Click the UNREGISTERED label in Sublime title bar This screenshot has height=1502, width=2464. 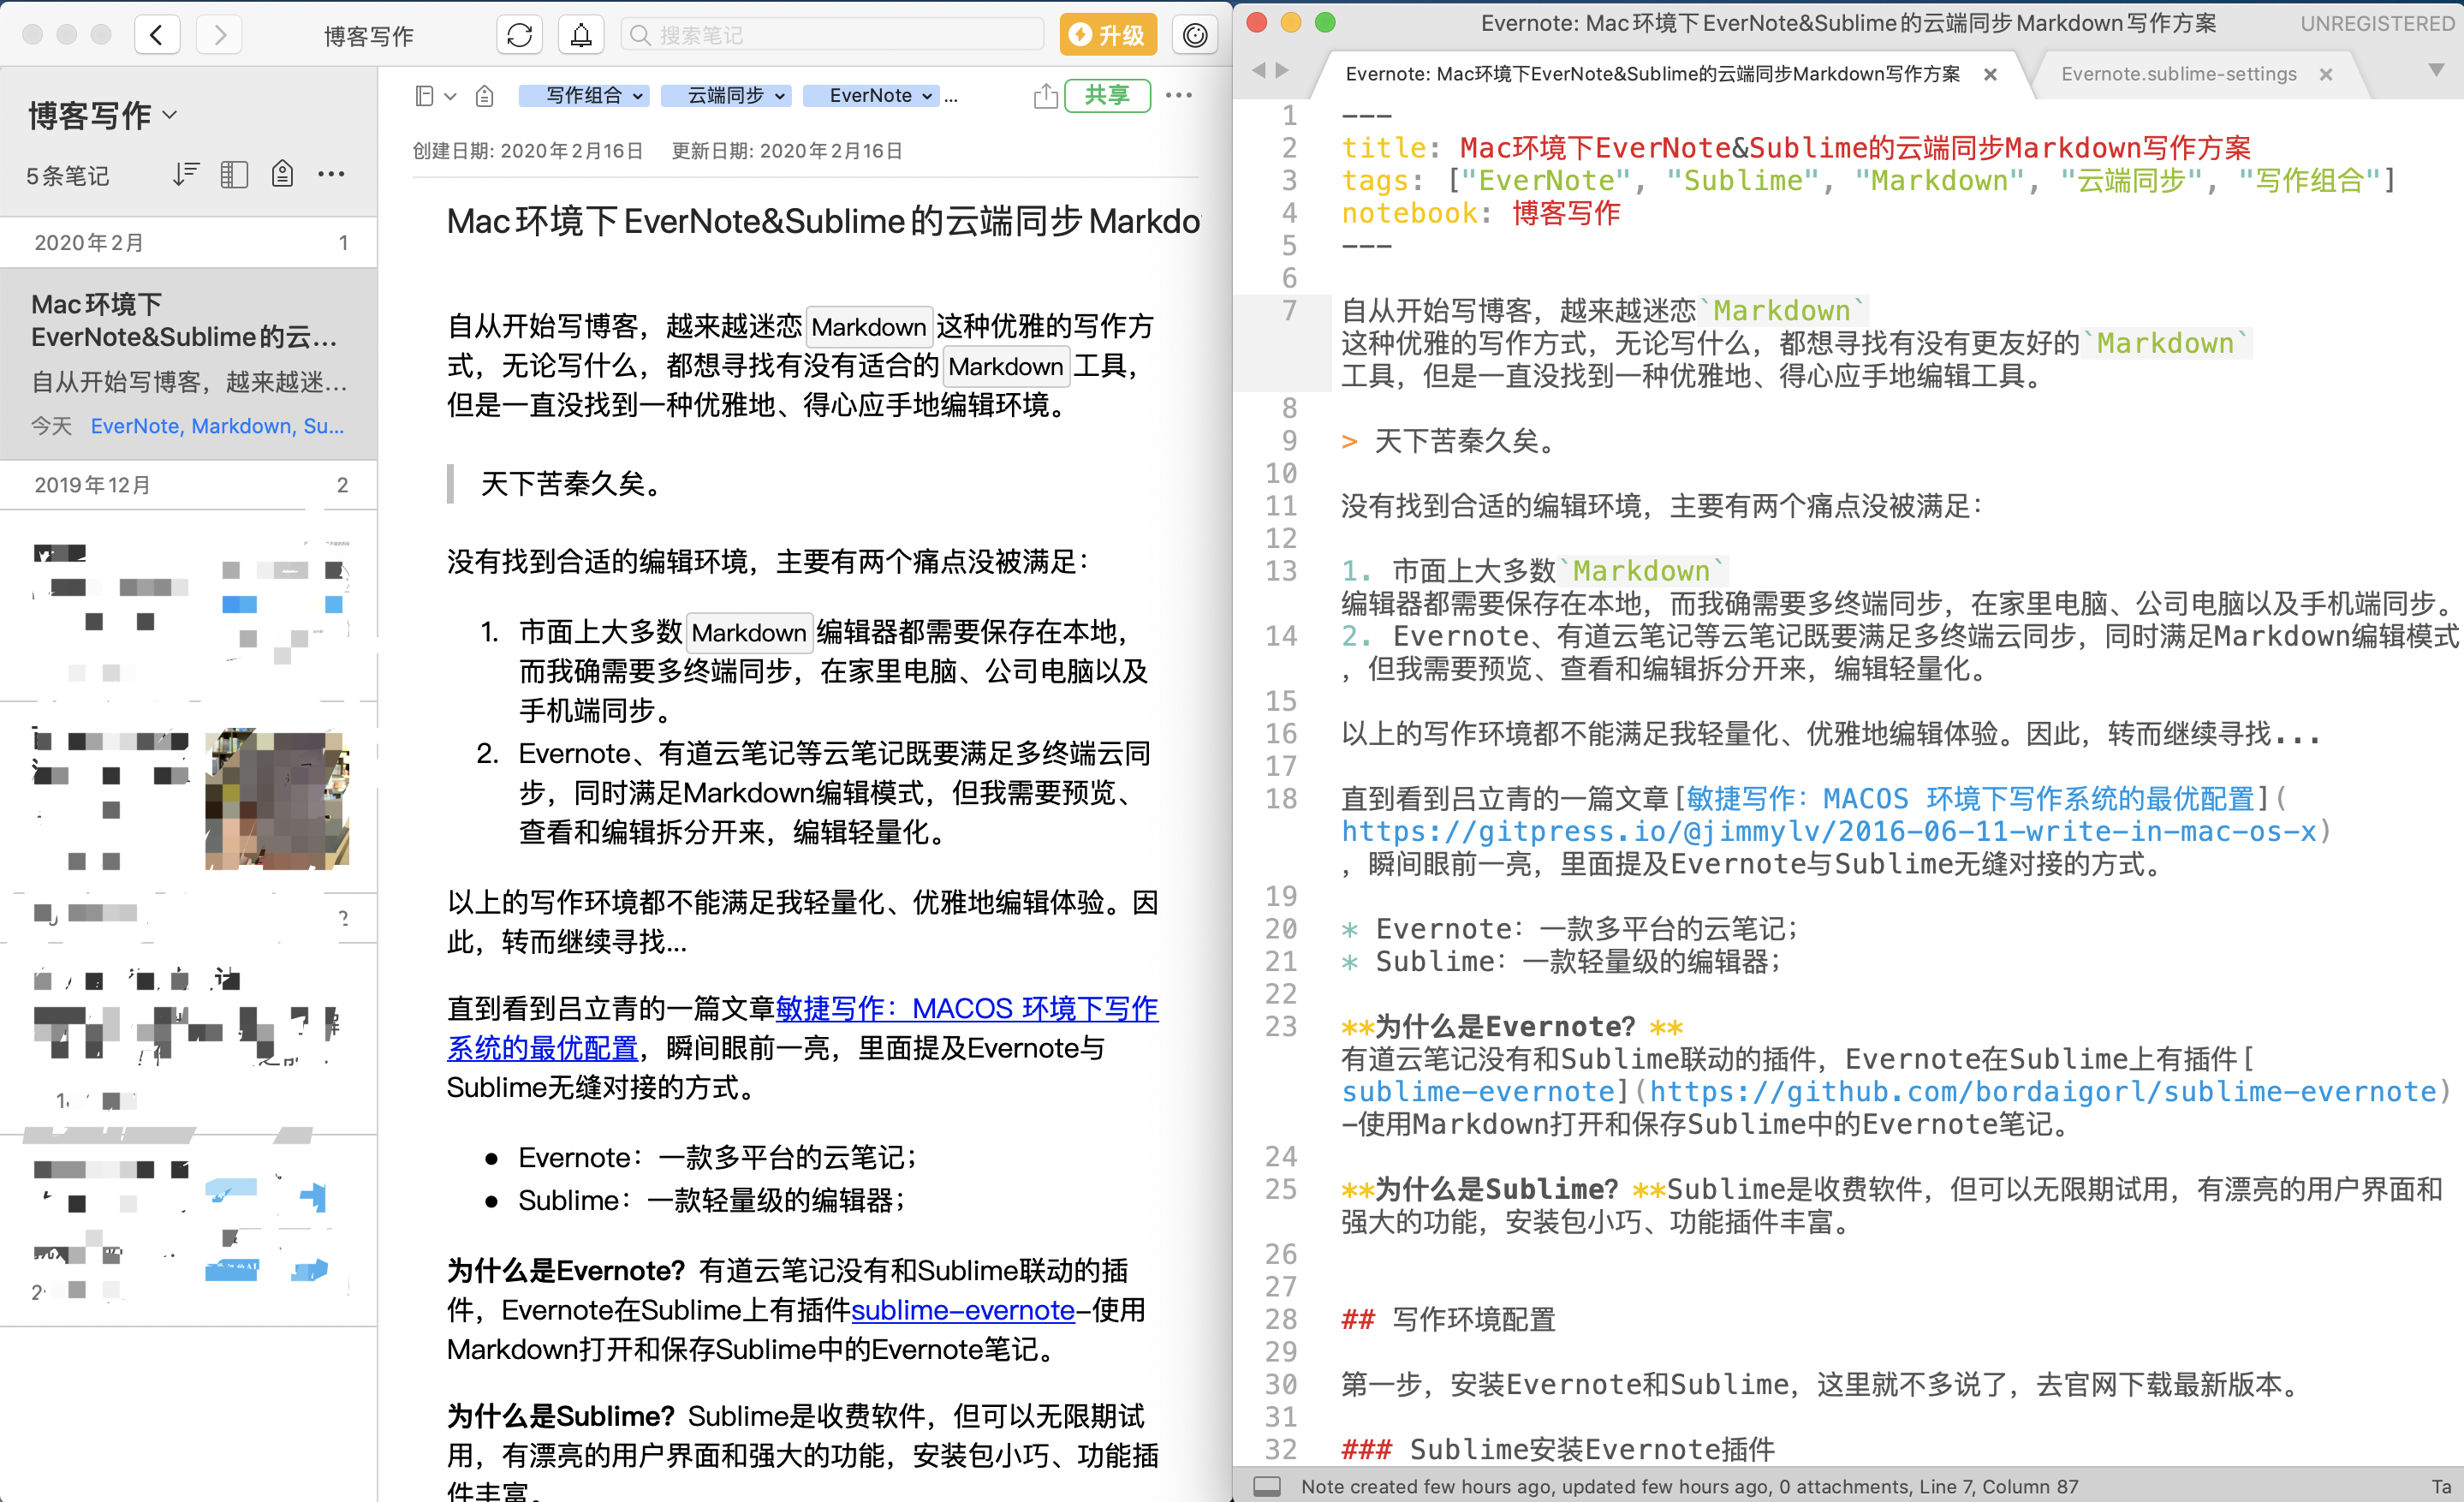pos(2376,23)
